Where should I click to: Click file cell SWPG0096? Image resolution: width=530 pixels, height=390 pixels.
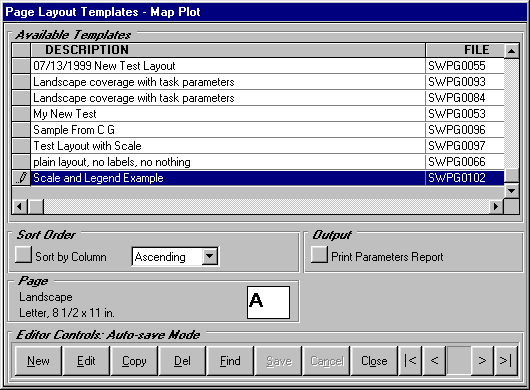click(x=465, y=130)
